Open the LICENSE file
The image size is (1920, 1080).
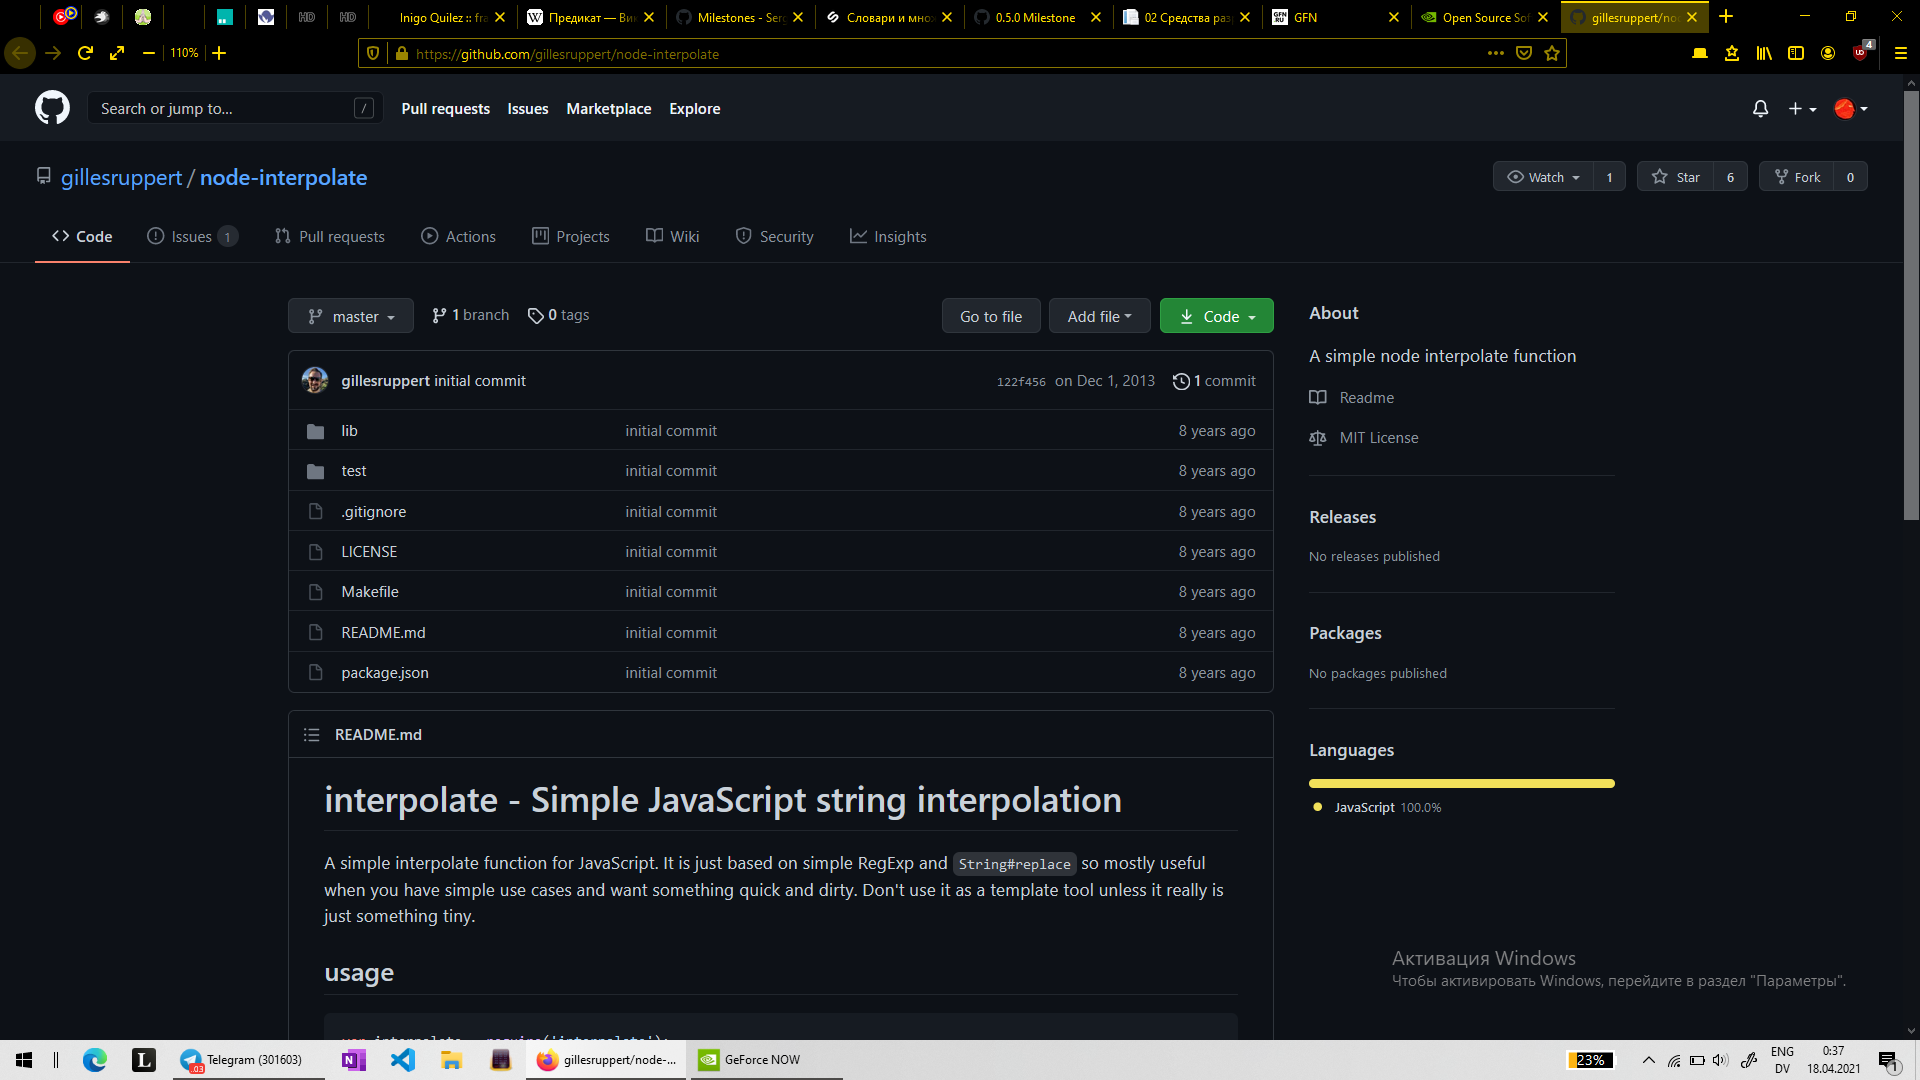pos(369,552)
